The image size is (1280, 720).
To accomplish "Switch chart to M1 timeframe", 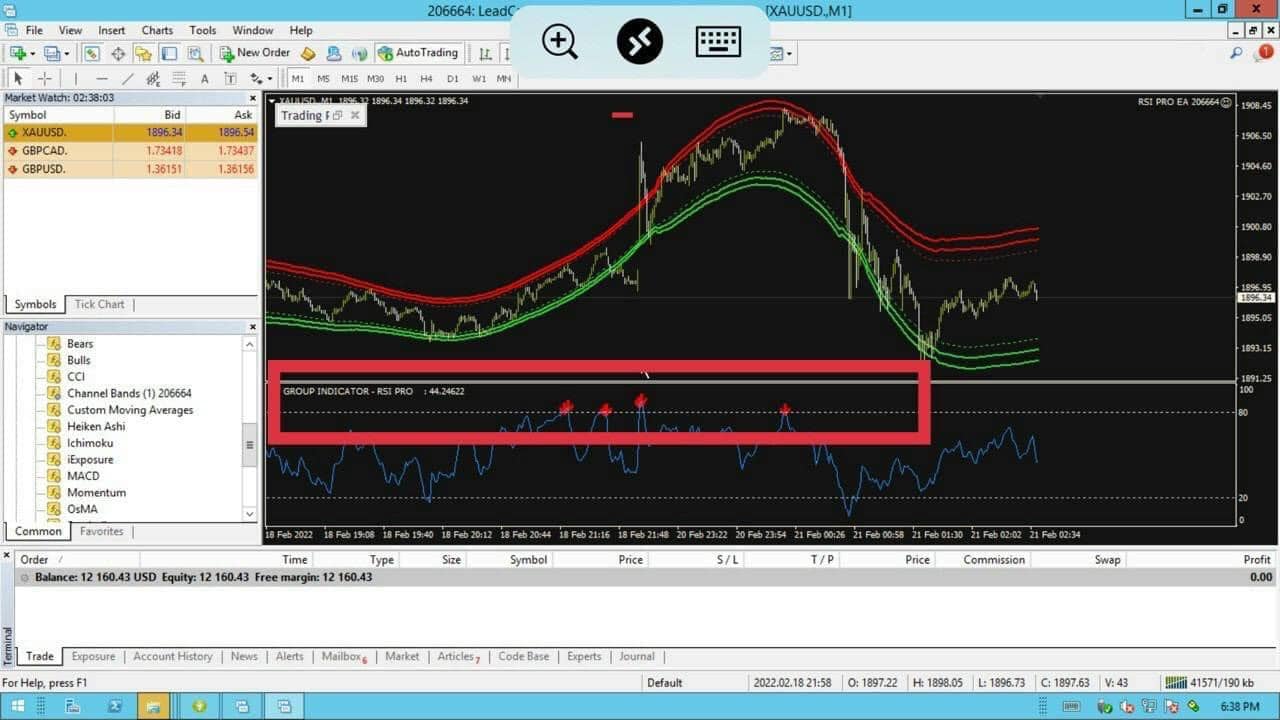I will pos(297,78).
